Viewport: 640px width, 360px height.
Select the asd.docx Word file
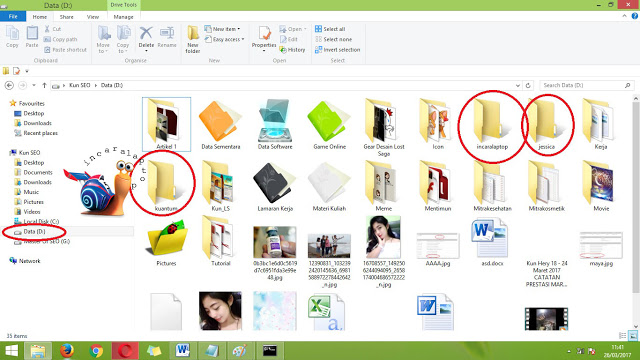[492, 243]
